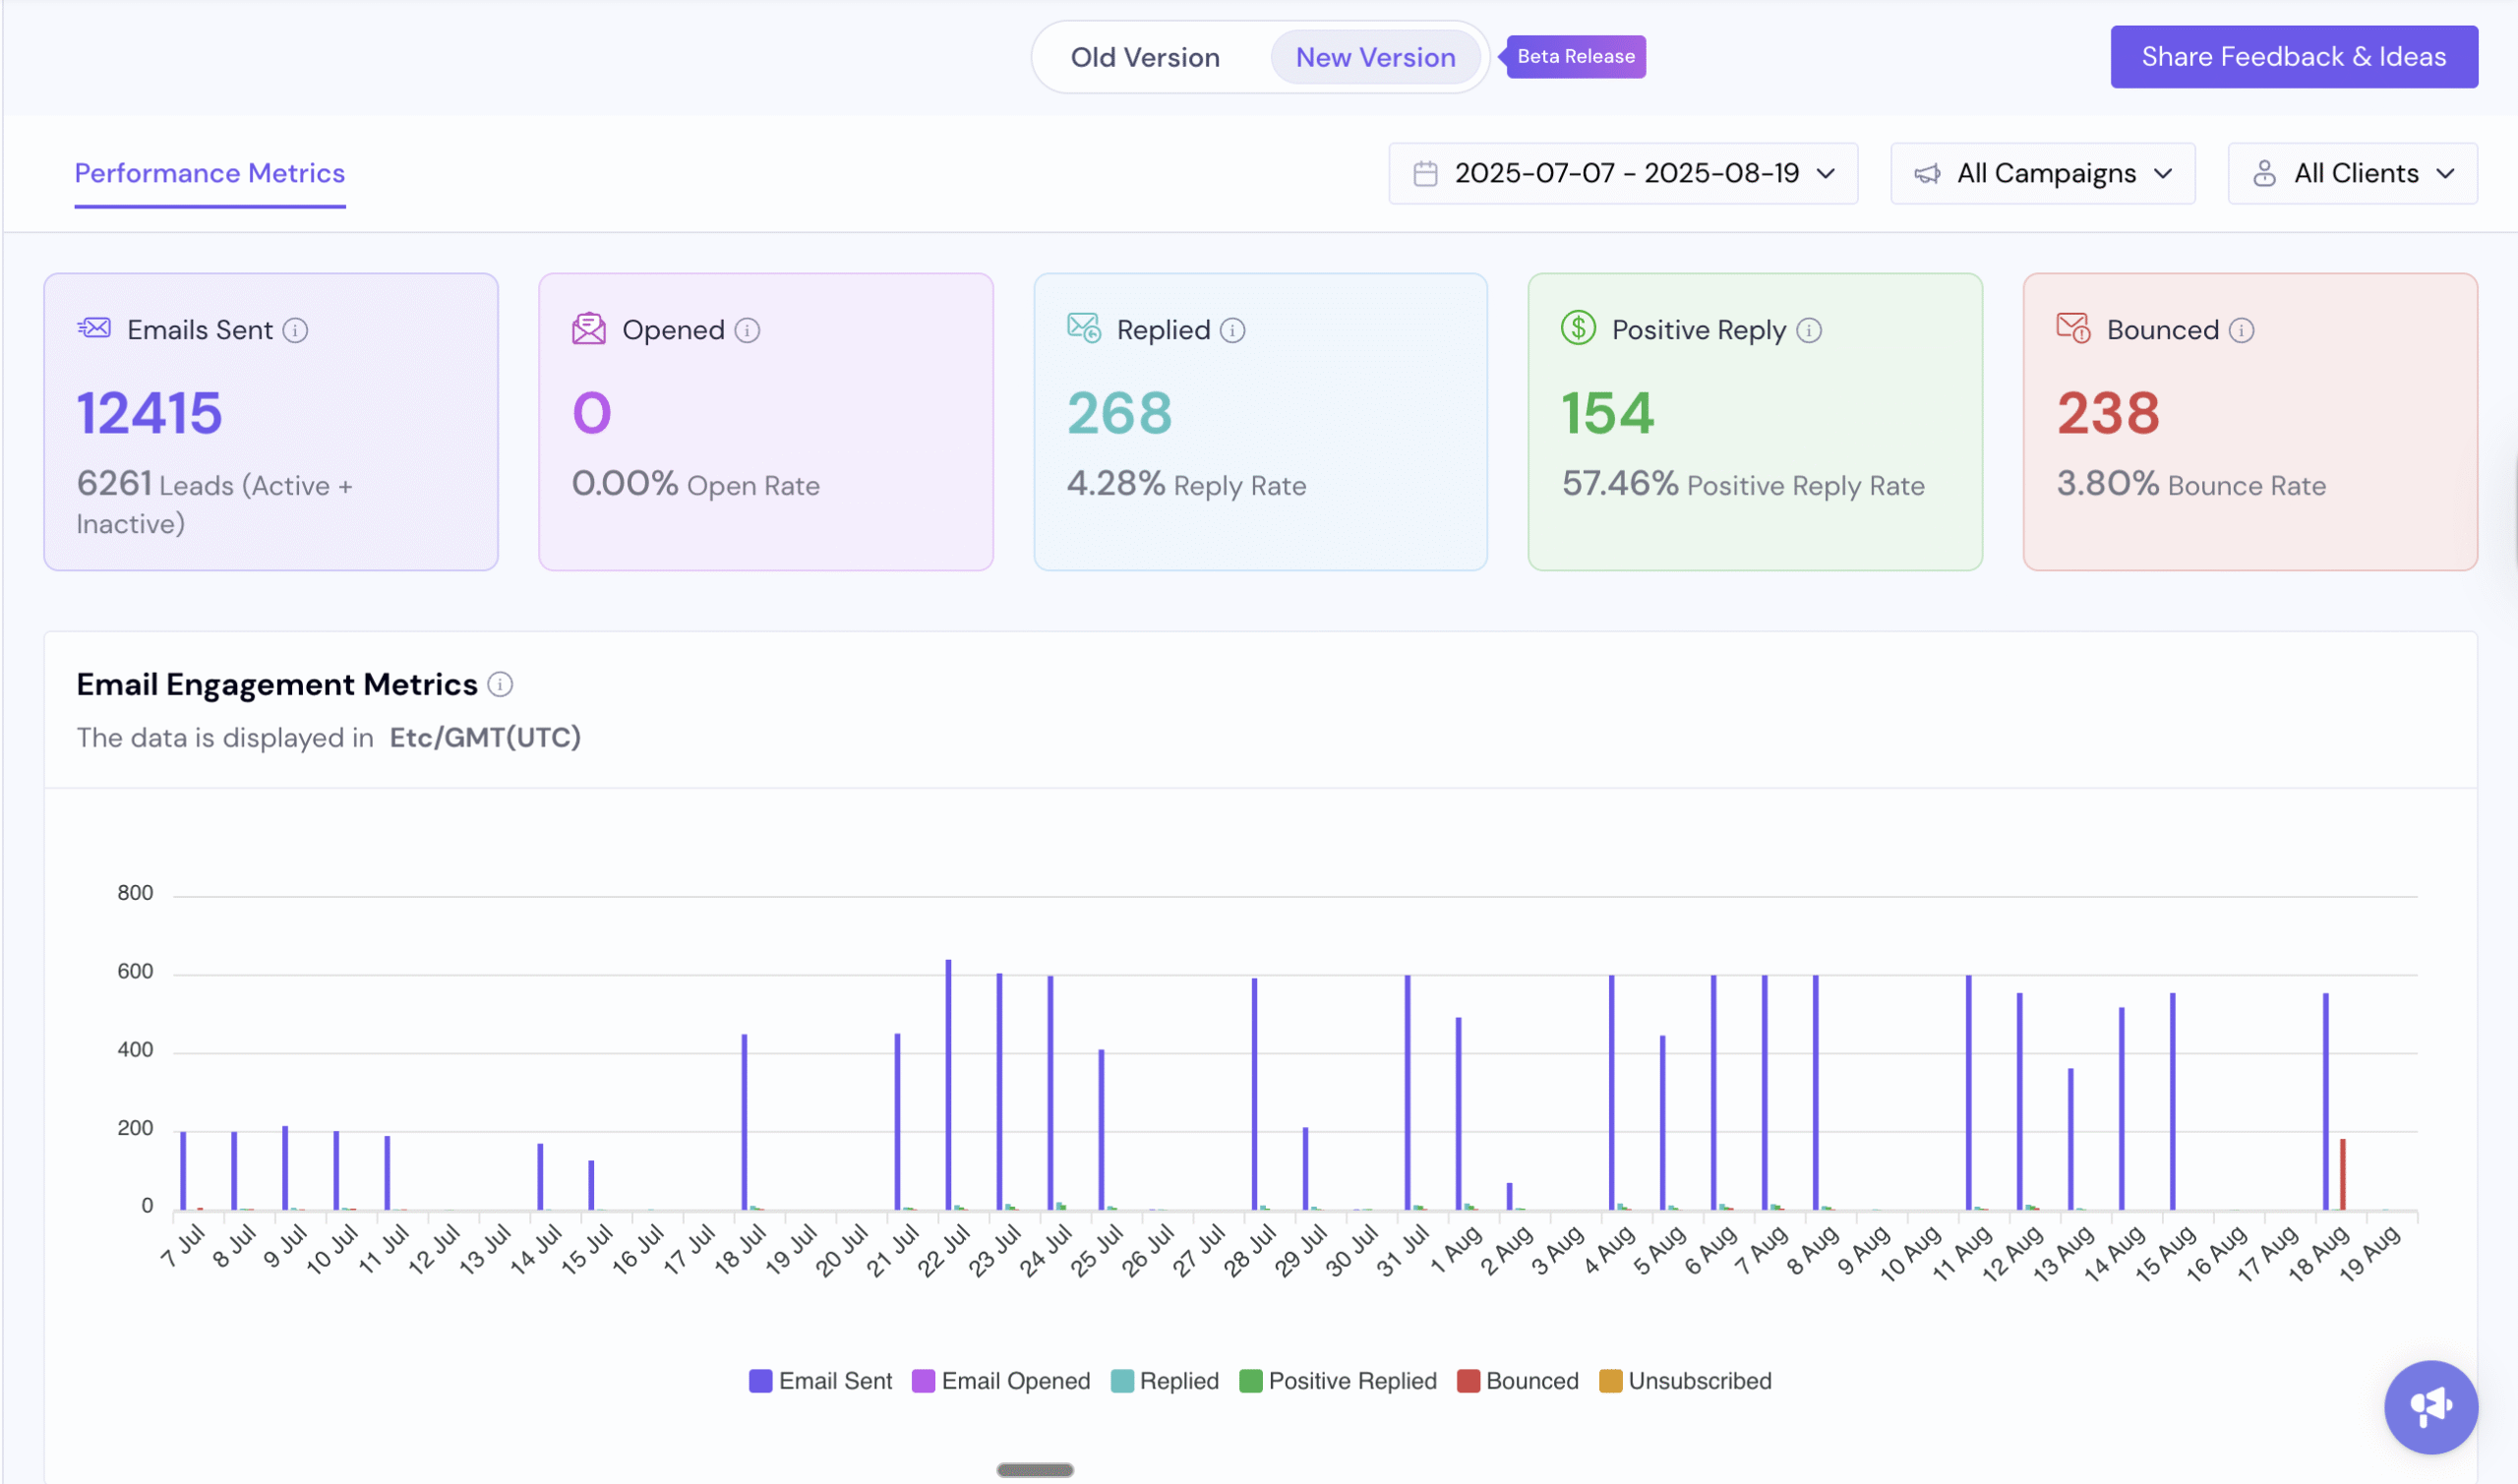The image size is (2518, 1484).
Task: Expand the All Clients dropdown
Action: coord(2352,174)
